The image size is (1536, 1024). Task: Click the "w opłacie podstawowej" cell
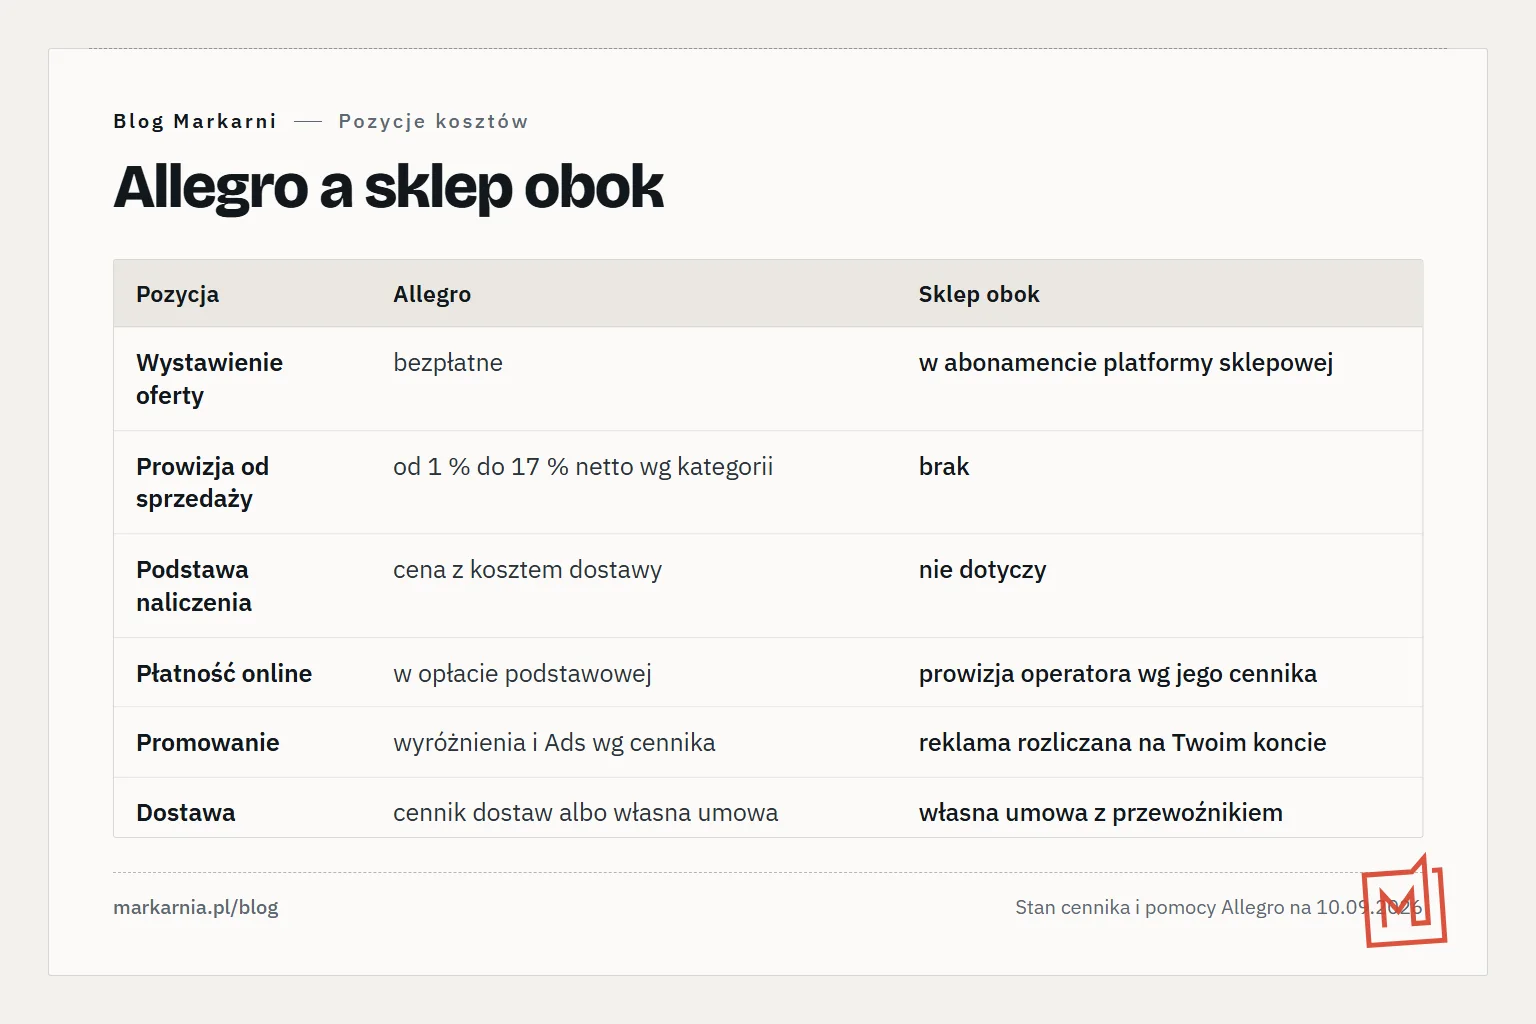pos(522,674)
